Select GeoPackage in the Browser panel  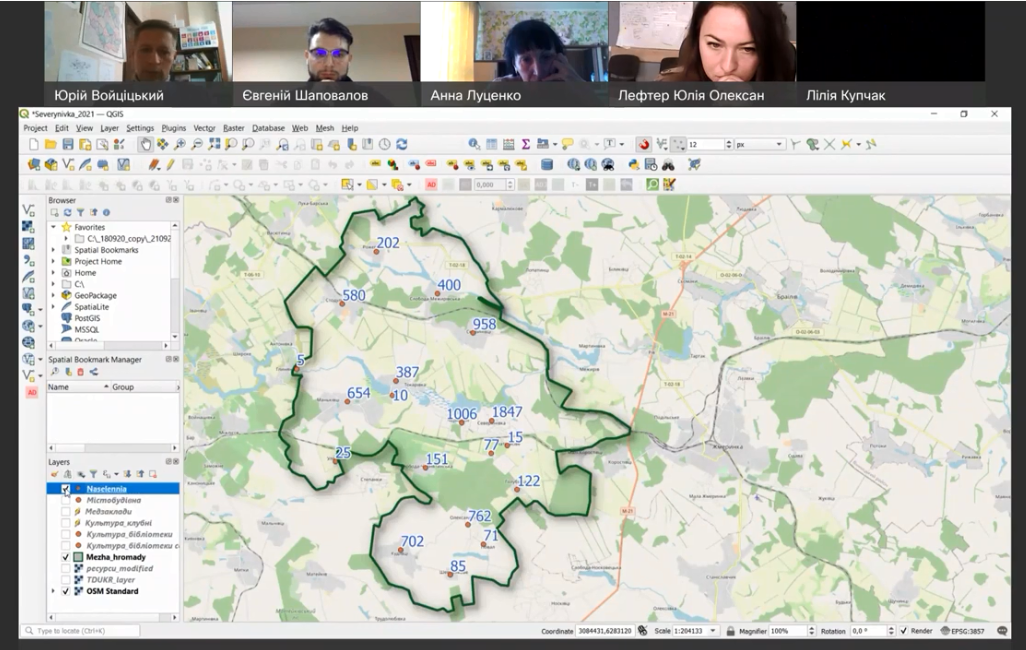[94, 295]
